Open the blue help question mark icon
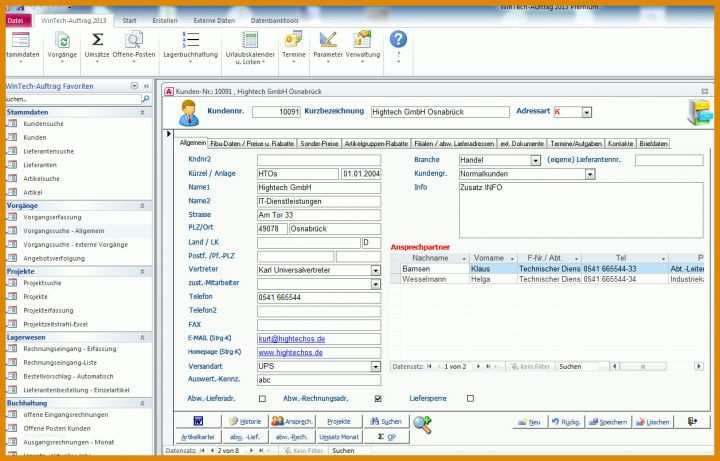This screenshot has height=461, width=720. click(398, 39)
